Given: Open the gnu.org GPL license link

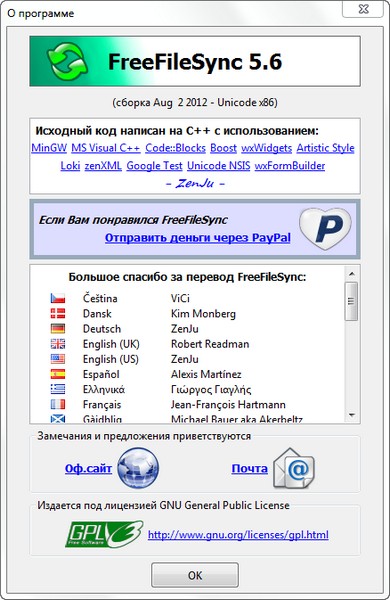Looking at the screenshot, I should [238, 535].
